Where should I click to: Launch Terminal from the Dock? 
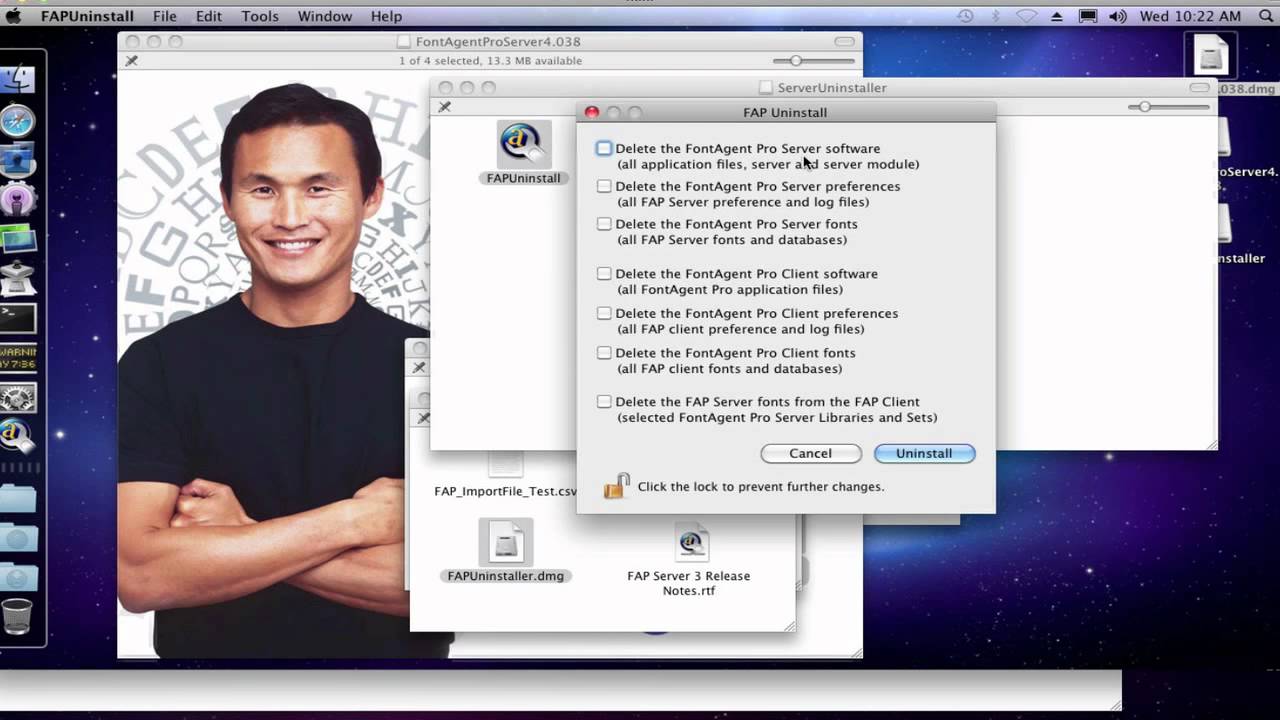pos(18,319)
